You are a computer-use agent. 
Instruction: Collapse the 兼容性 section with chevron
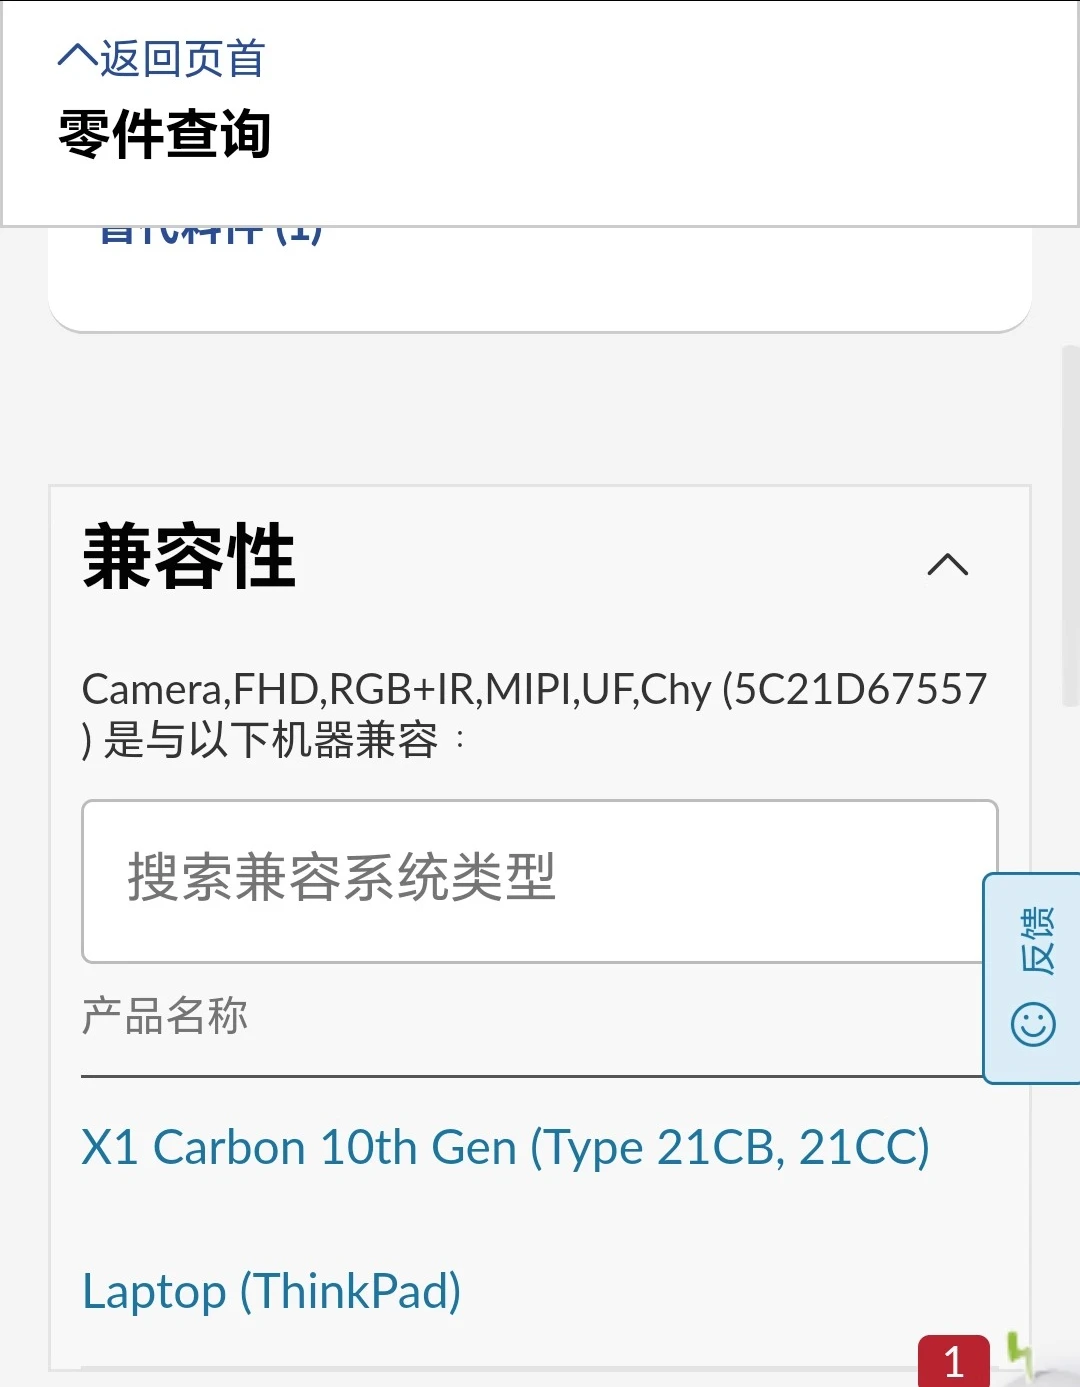tap(947, 565)
